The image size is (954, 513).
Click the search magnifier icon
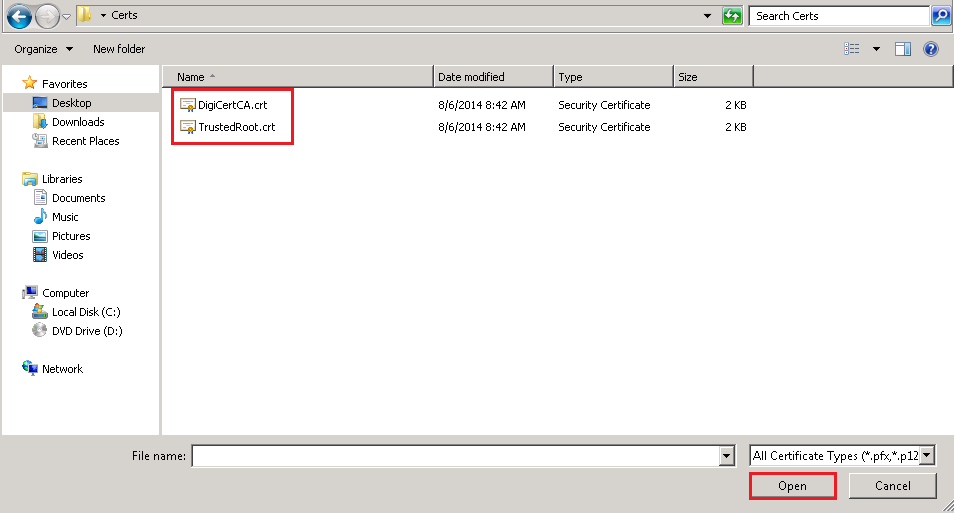pos(940,16)
